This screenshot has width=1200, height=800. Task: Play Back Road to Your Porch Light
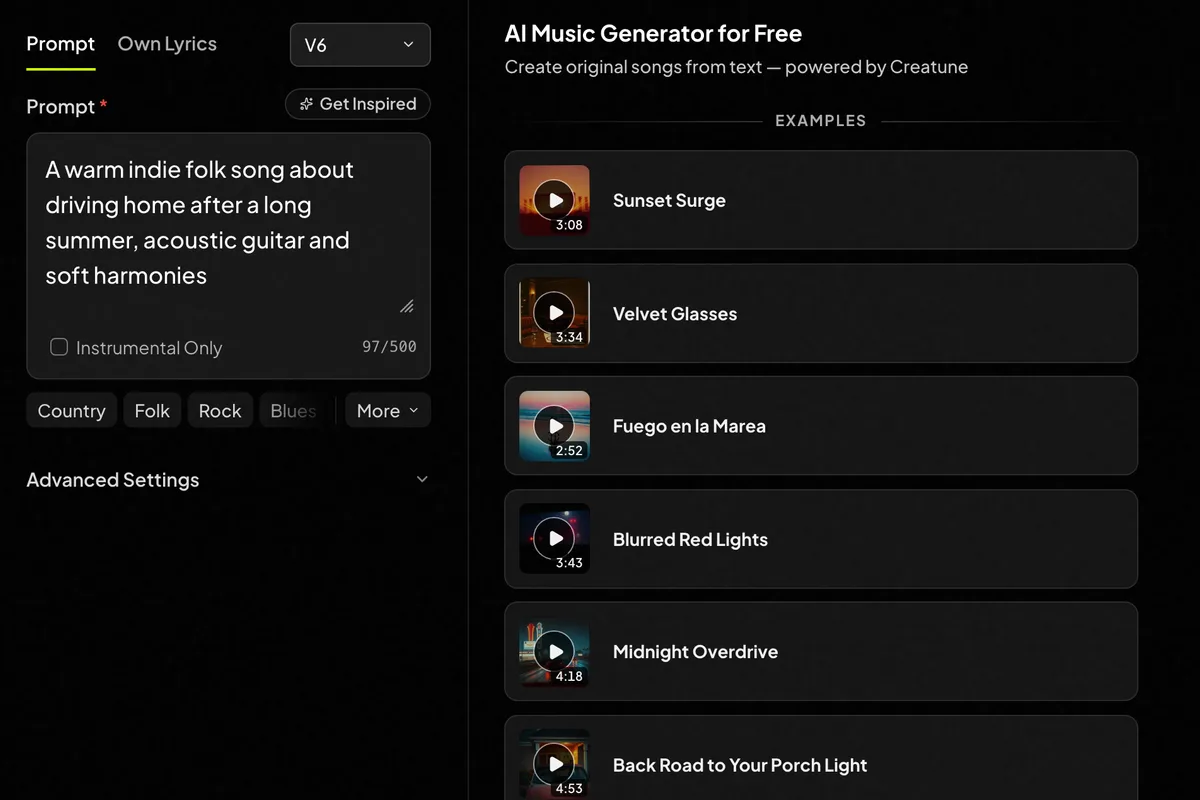click(554, 765)
